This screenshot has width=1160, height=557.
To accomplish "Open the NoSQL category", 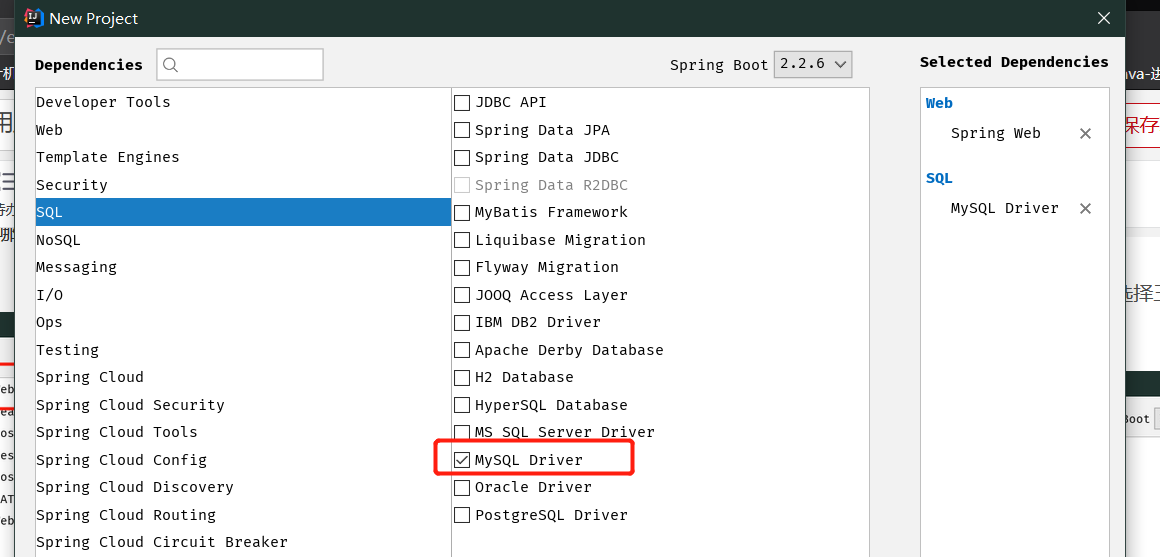I will (243, 240).
